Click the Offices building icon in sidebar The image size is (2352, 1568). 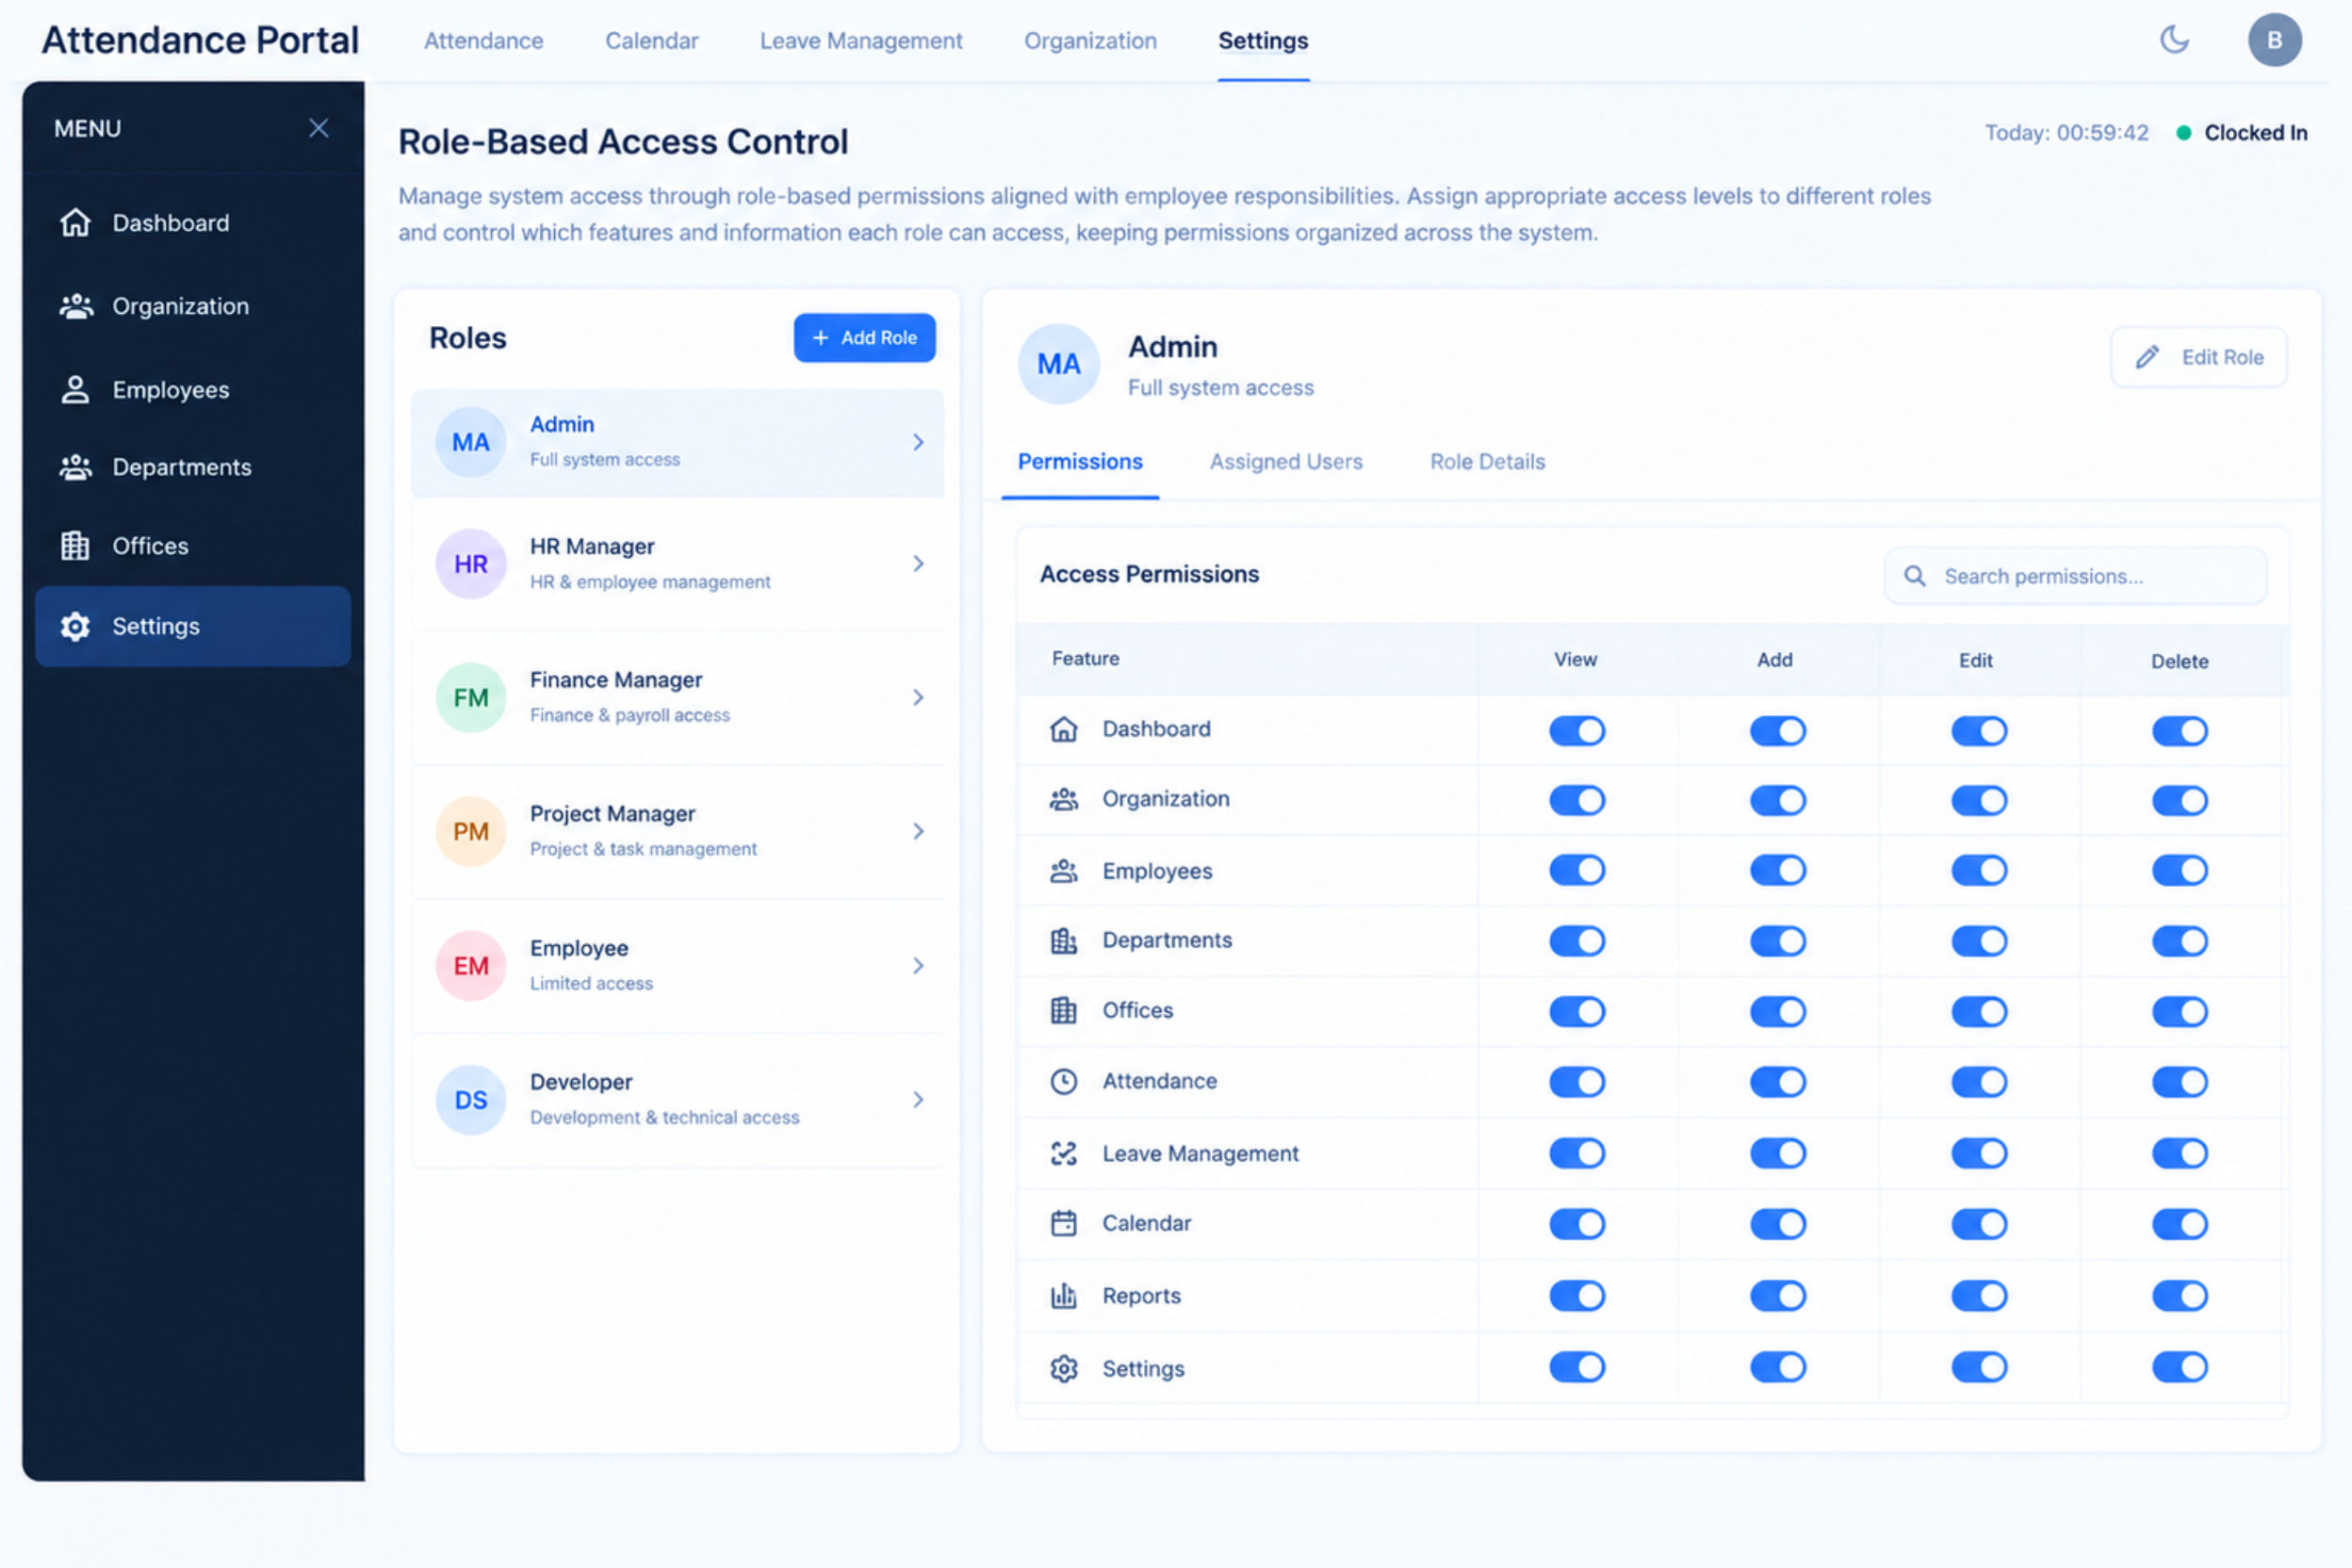[75, 545]
